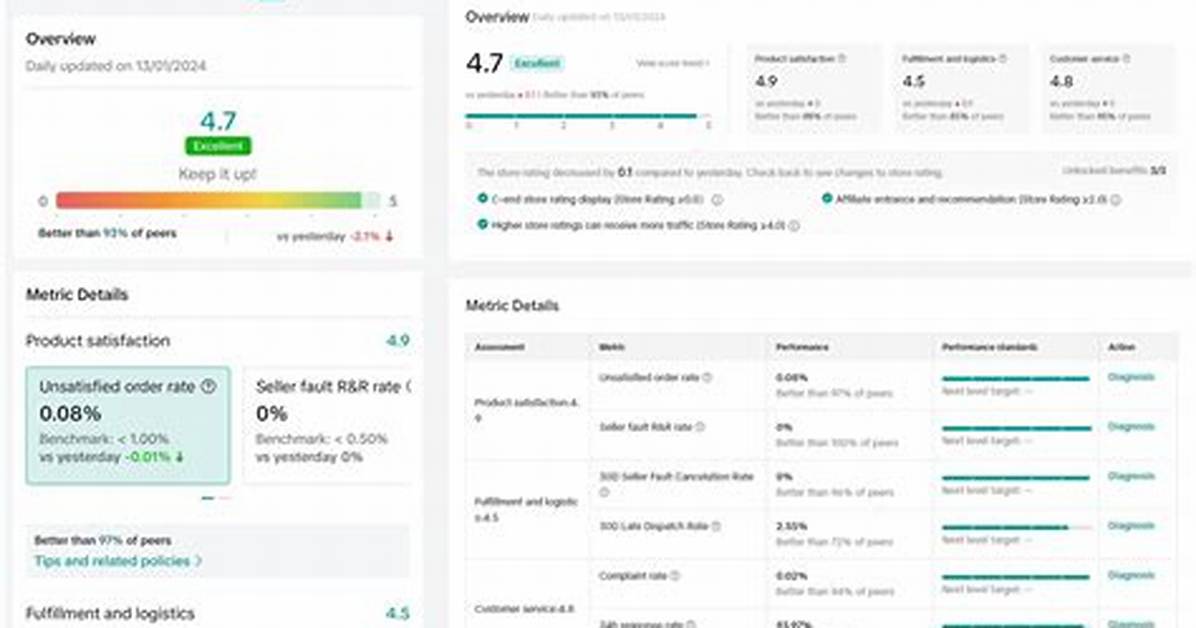Screen dimensions: 1196x628
Task: Click Unlocked benefits 3/3 text
Action: click(x=1114, y=171)
